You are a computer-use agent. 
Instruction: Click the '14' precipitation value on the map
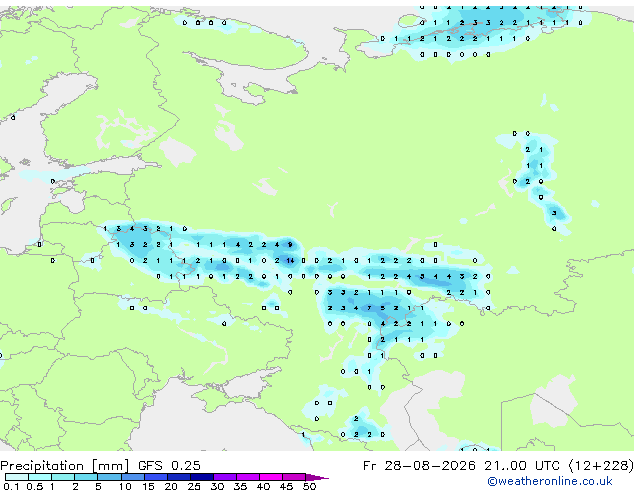[290, 261]
